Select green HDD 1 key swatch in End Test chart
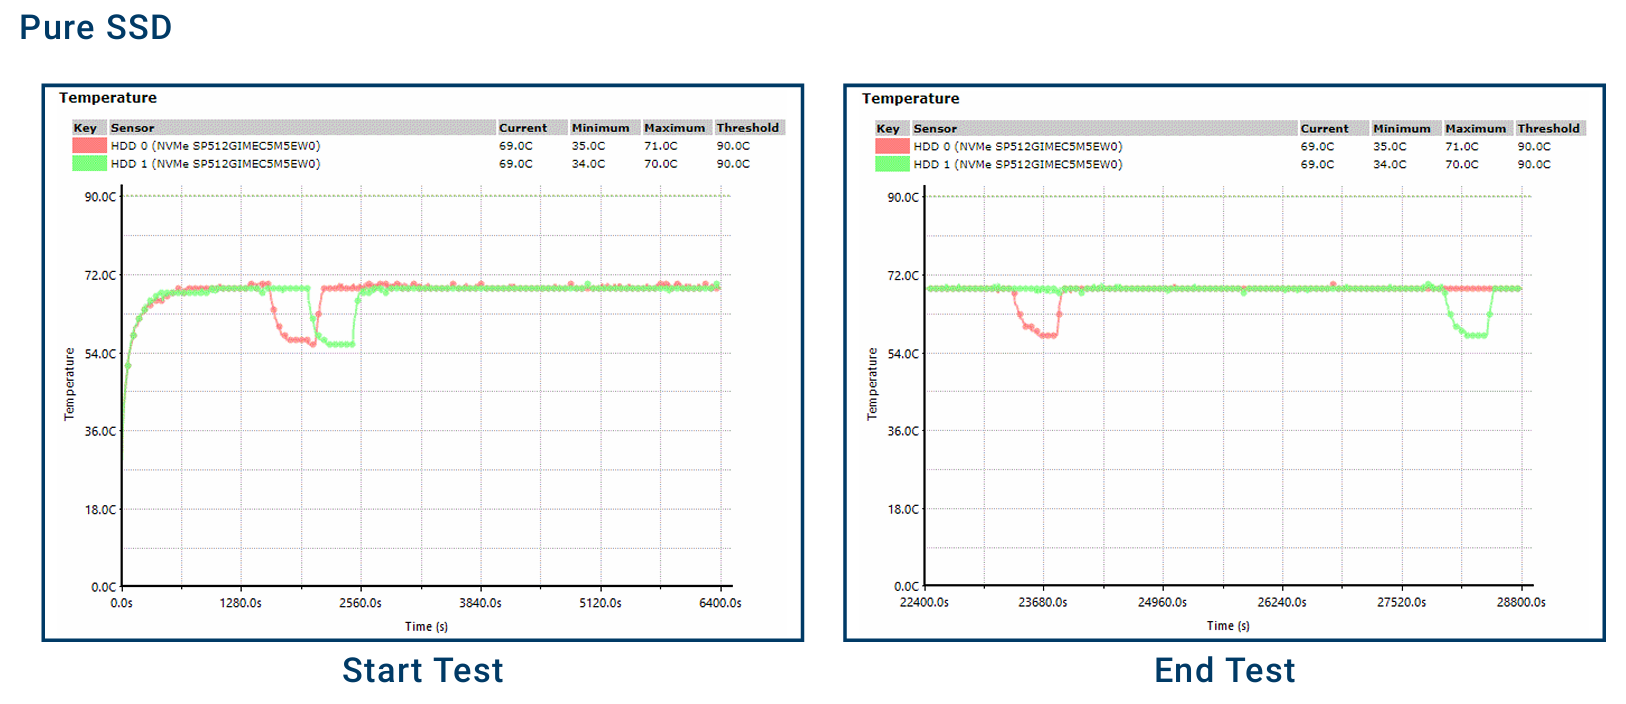The height and width of the screenshot is (704, 1626). (x=891, y=165)
